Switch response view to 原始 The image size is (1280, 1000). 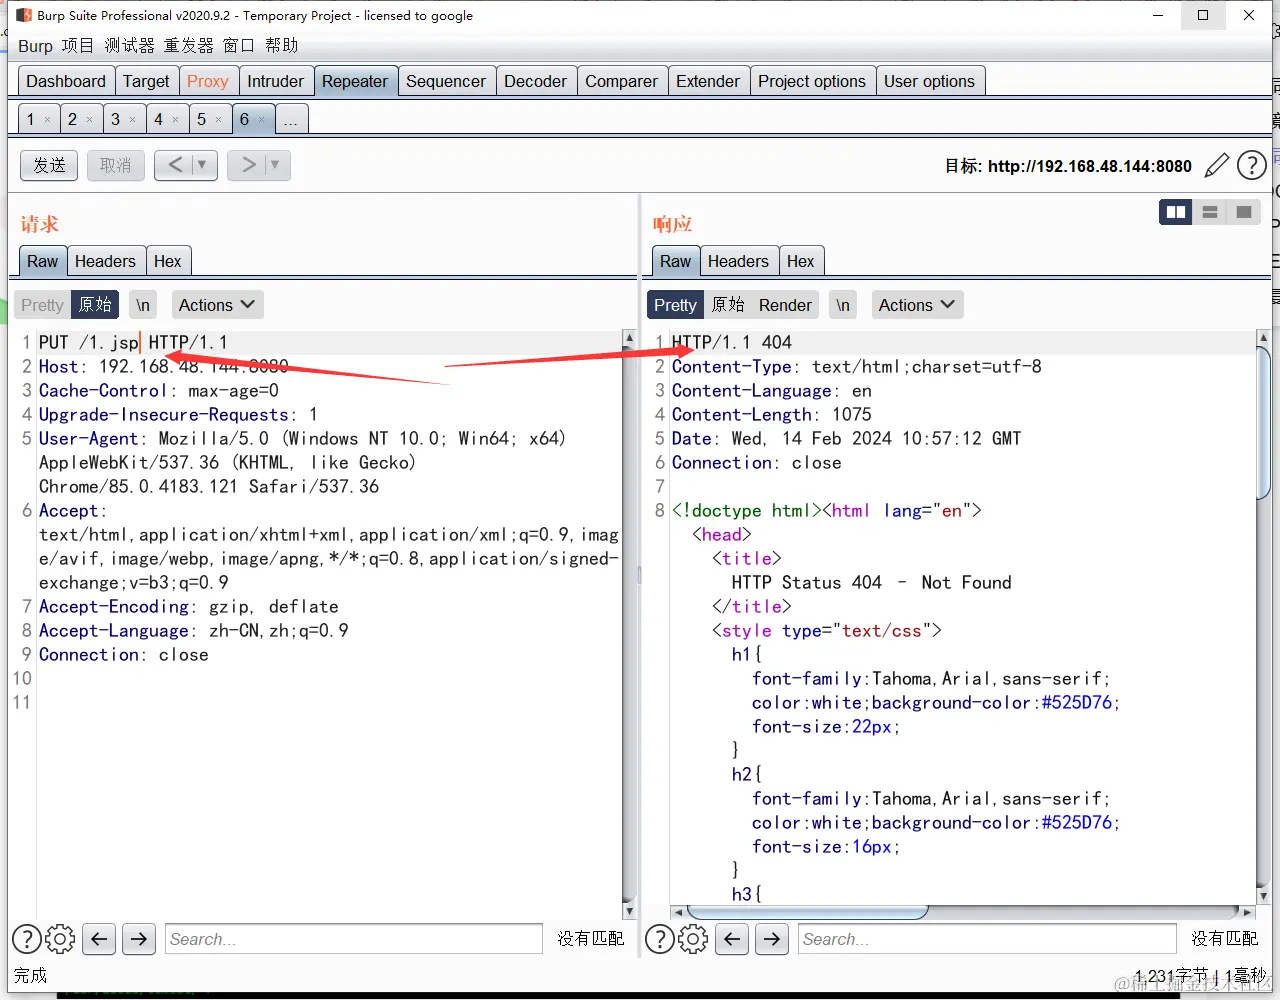pyautogui.click(x=728, y=305)
